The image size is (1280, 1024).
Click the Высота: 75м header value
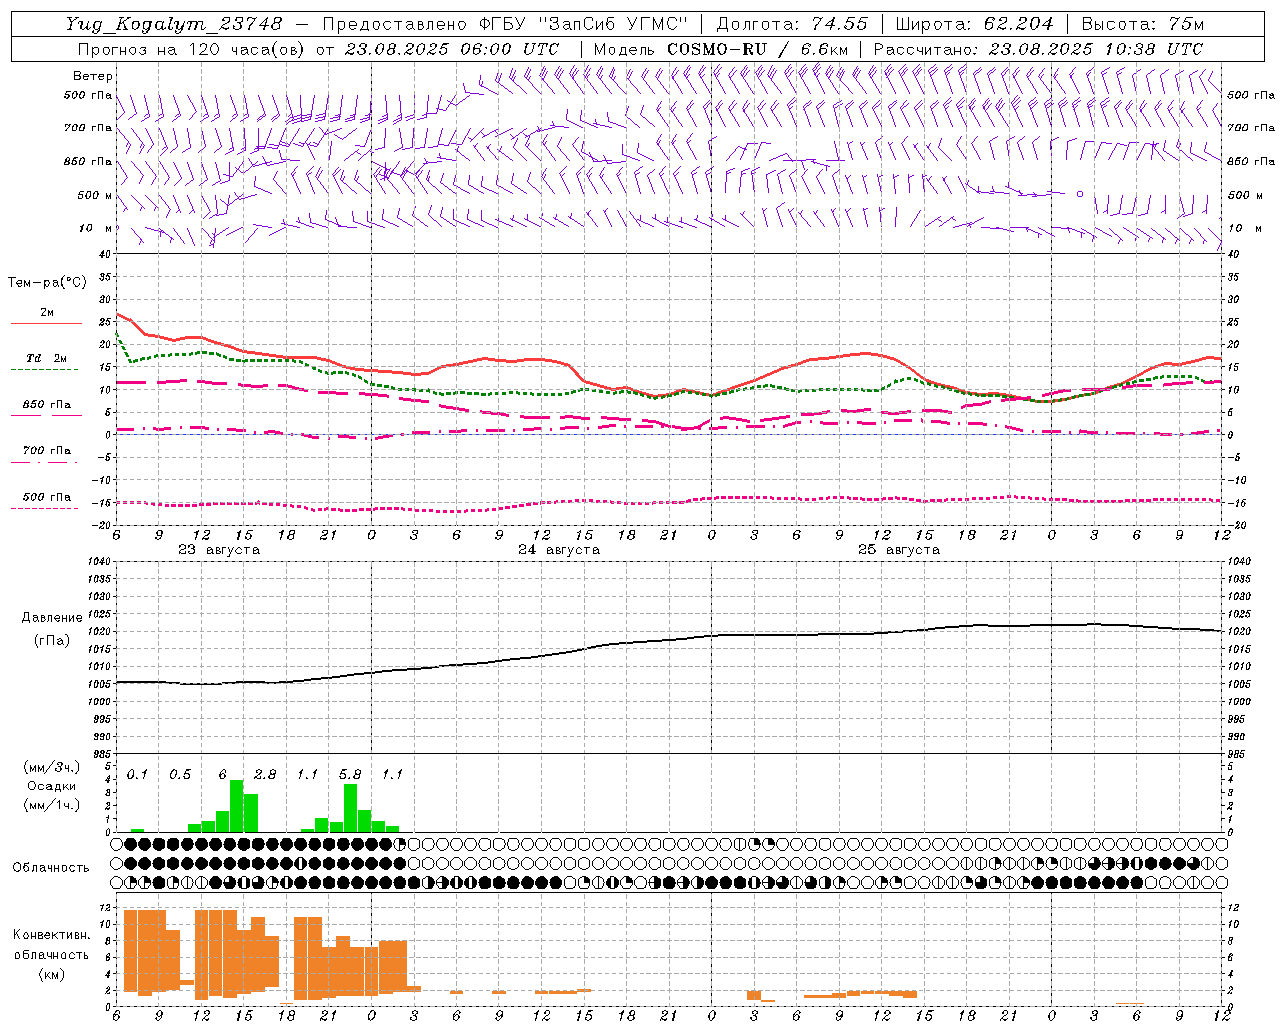pos(1143,24)
